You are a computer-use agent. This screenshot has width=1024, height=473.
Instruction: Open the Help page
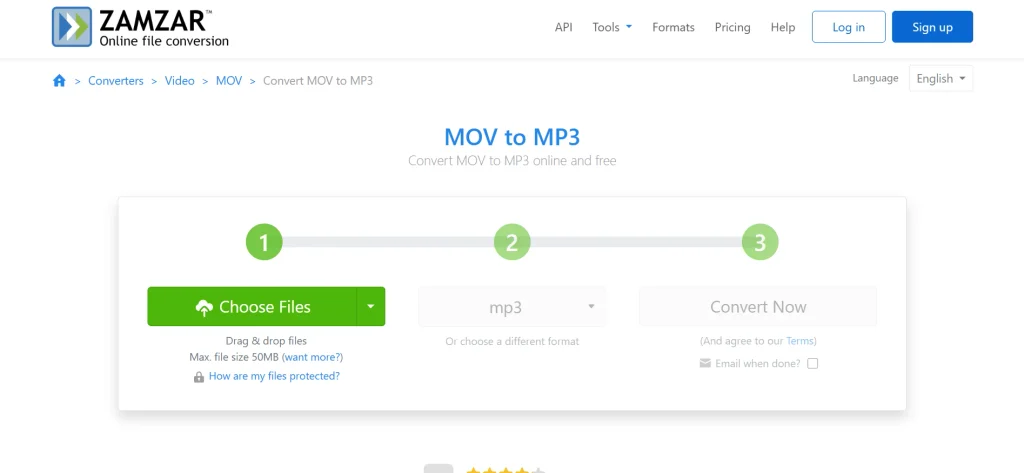click(783, 27)
